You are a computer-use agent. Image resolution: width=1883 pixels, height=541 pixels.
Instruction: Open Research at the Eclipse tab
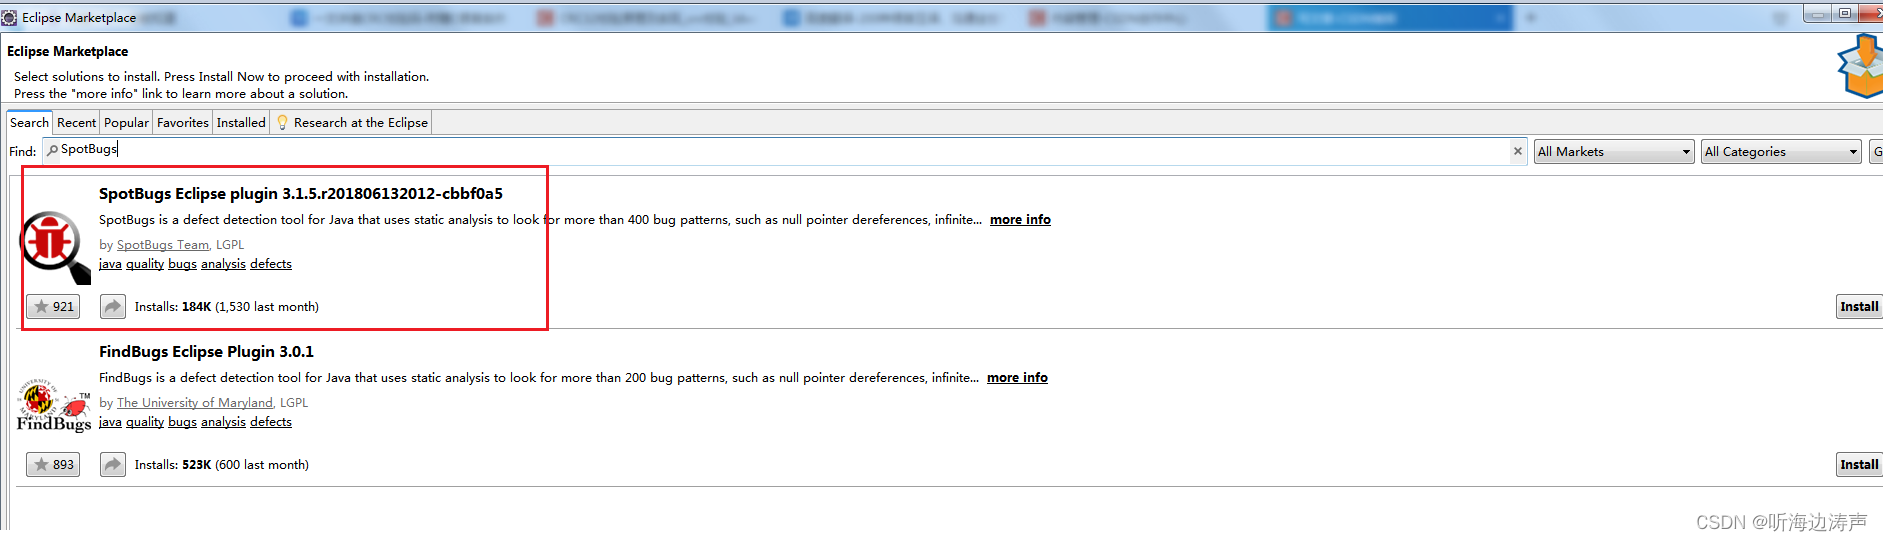352,123
